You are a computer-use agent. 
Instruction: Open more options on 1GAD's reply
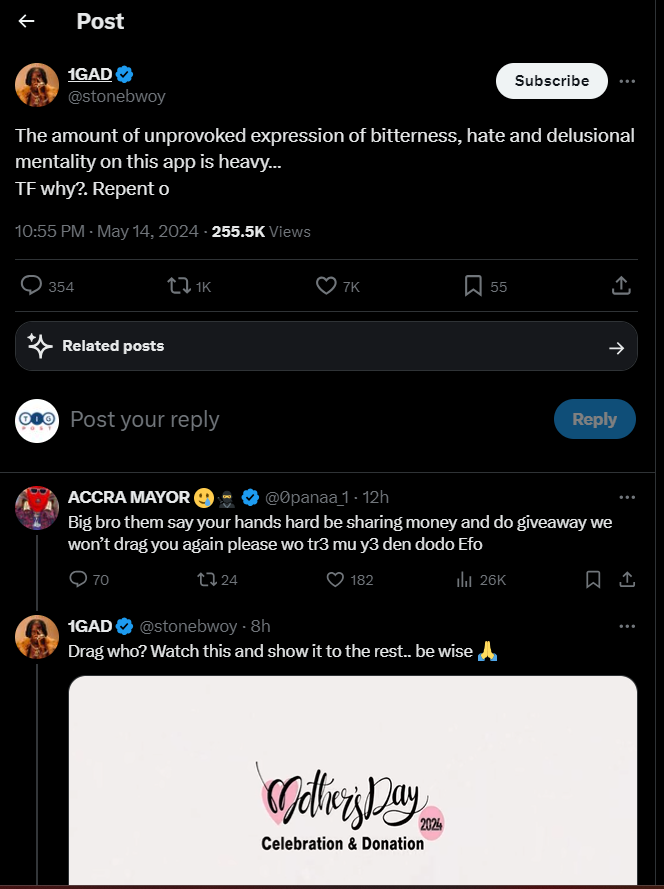pos(627,626)
